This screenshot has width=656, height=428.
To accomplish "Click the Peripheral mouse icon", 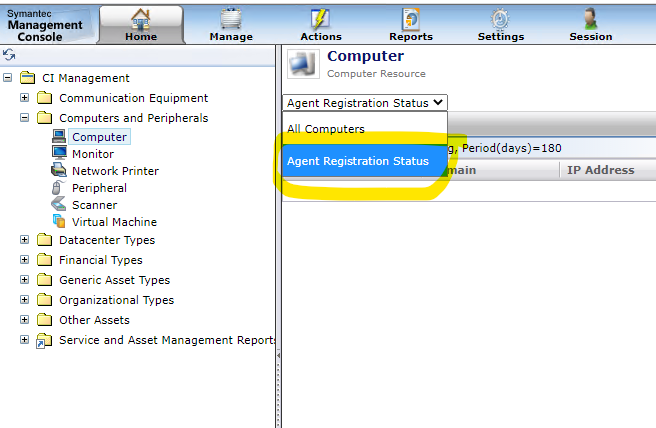I will pyautogui.click(x=59, y=188).
